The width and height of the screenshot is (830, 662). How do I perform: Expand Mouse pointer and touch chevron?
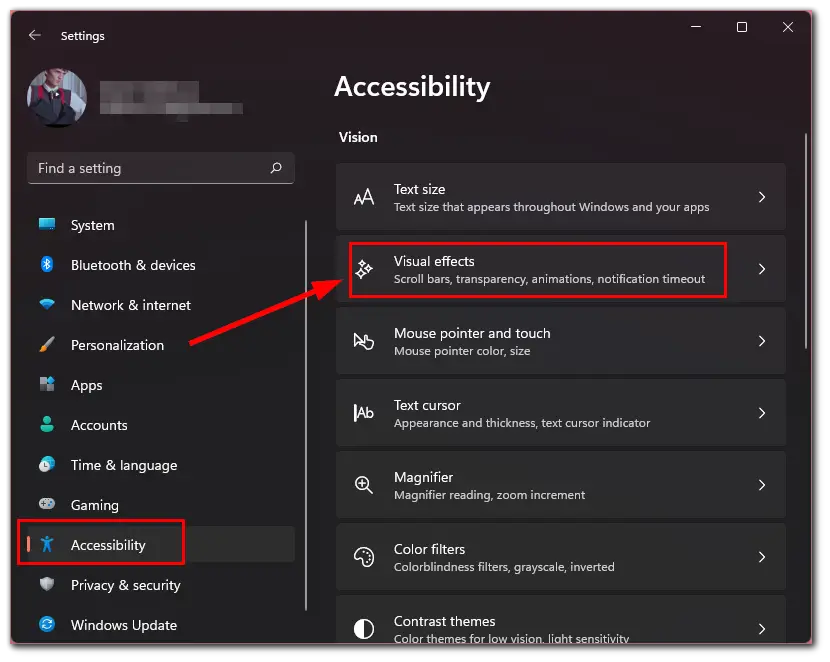point(762,341)
